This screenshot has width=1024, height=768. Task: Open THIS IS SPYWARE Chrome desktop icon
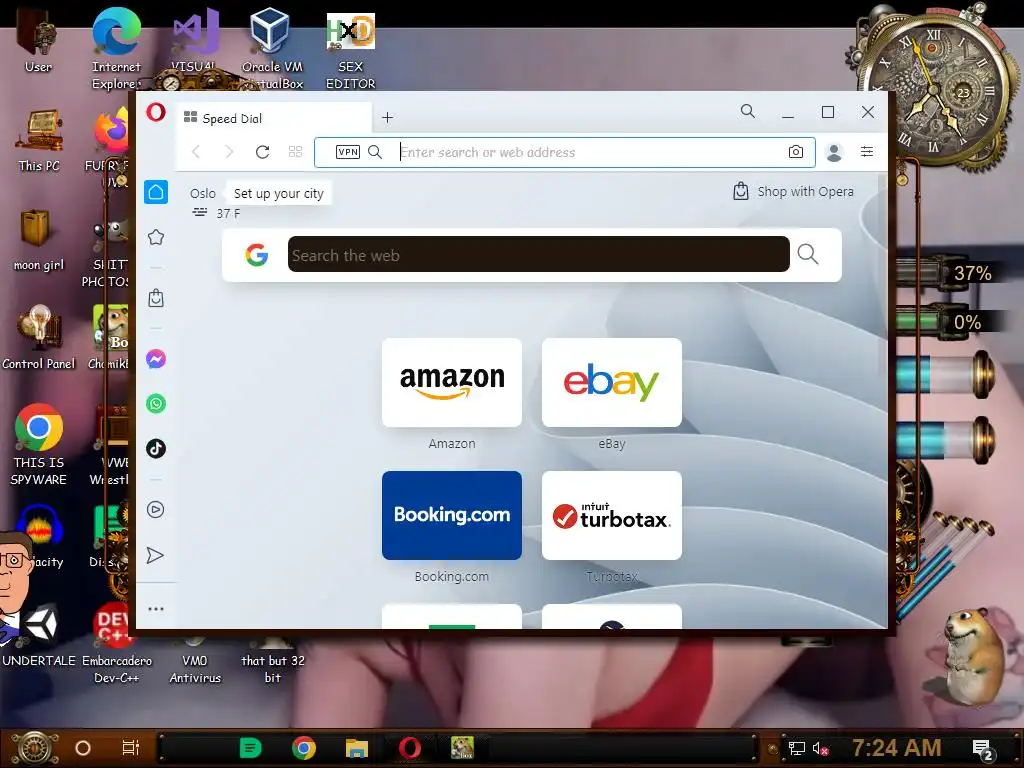[39, 444]
